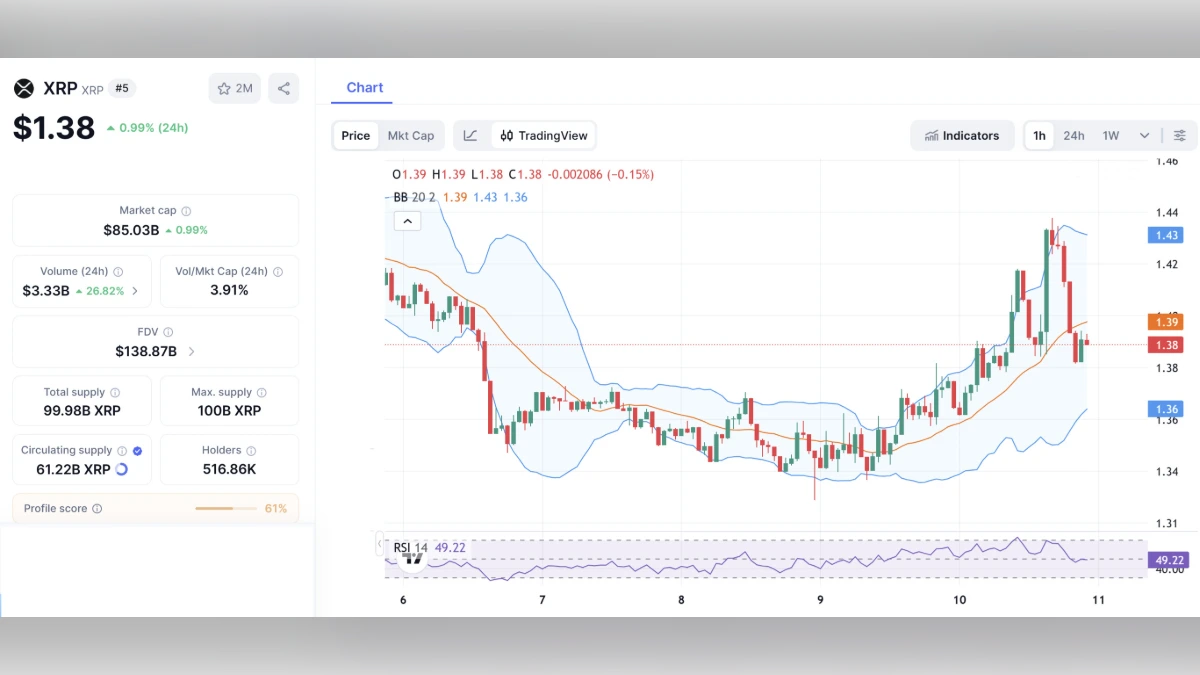This screenshot has height=675, width=1200.
Task: Select the 24h timeframe
Action: (1074, 135)
